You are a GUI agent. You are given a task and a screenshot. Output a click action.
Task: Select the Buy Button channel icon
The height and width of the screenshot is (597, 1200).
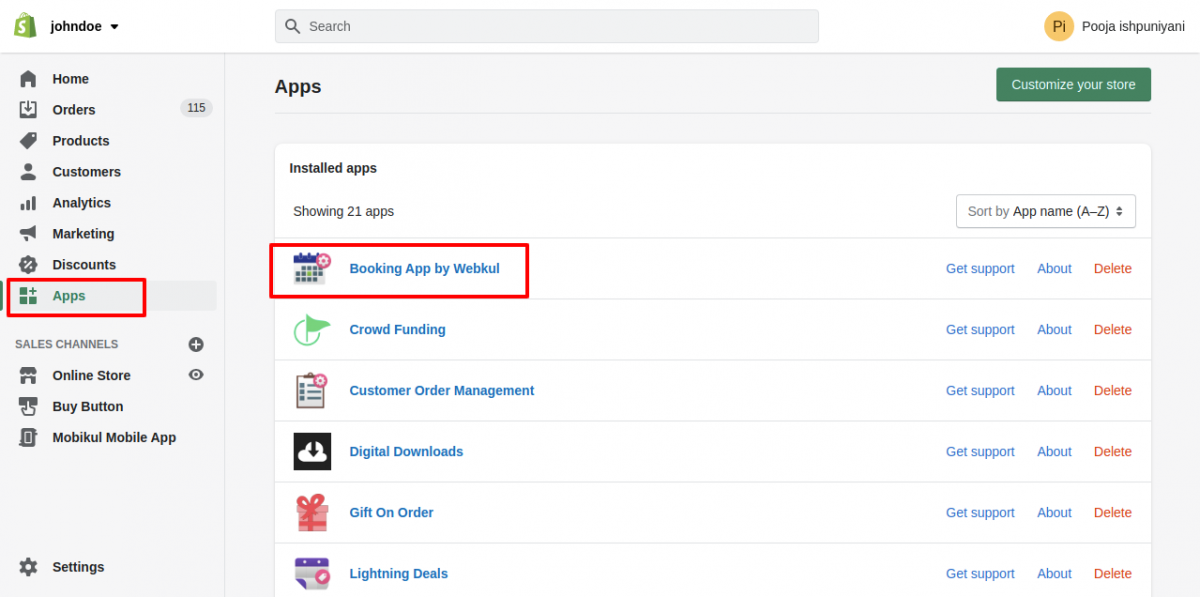28,406
